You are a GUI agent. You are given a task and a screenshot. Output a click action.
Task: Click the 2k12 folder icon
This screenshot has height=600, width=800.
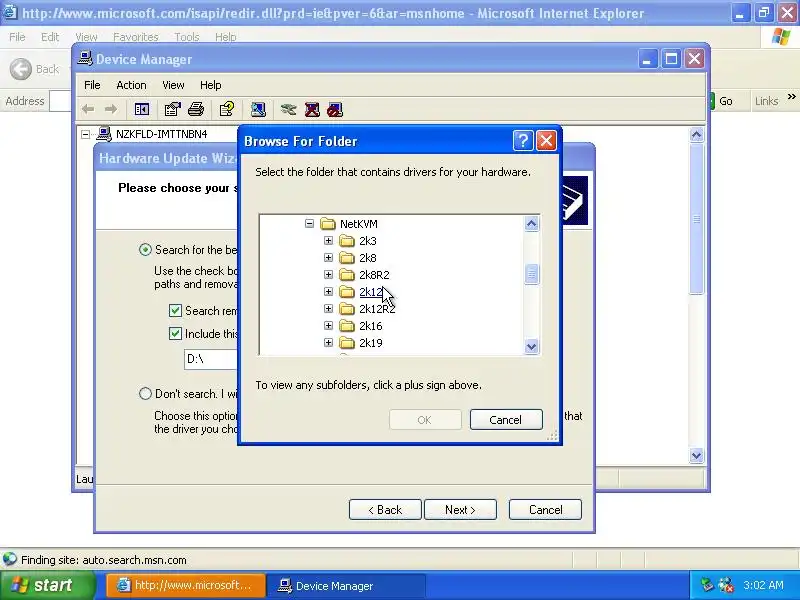(347, 292)
